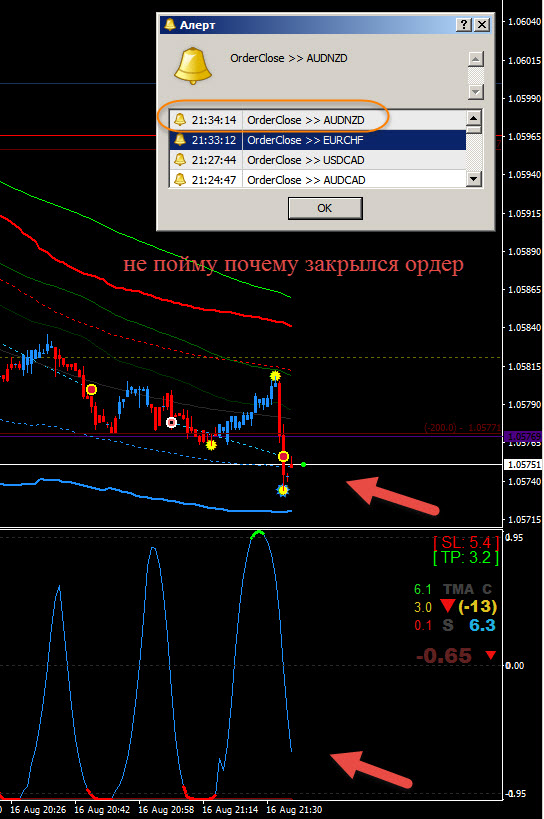Screen dimensions: 544x819
Task: Click the TP: 3.2 label
Action: point(466,558)
